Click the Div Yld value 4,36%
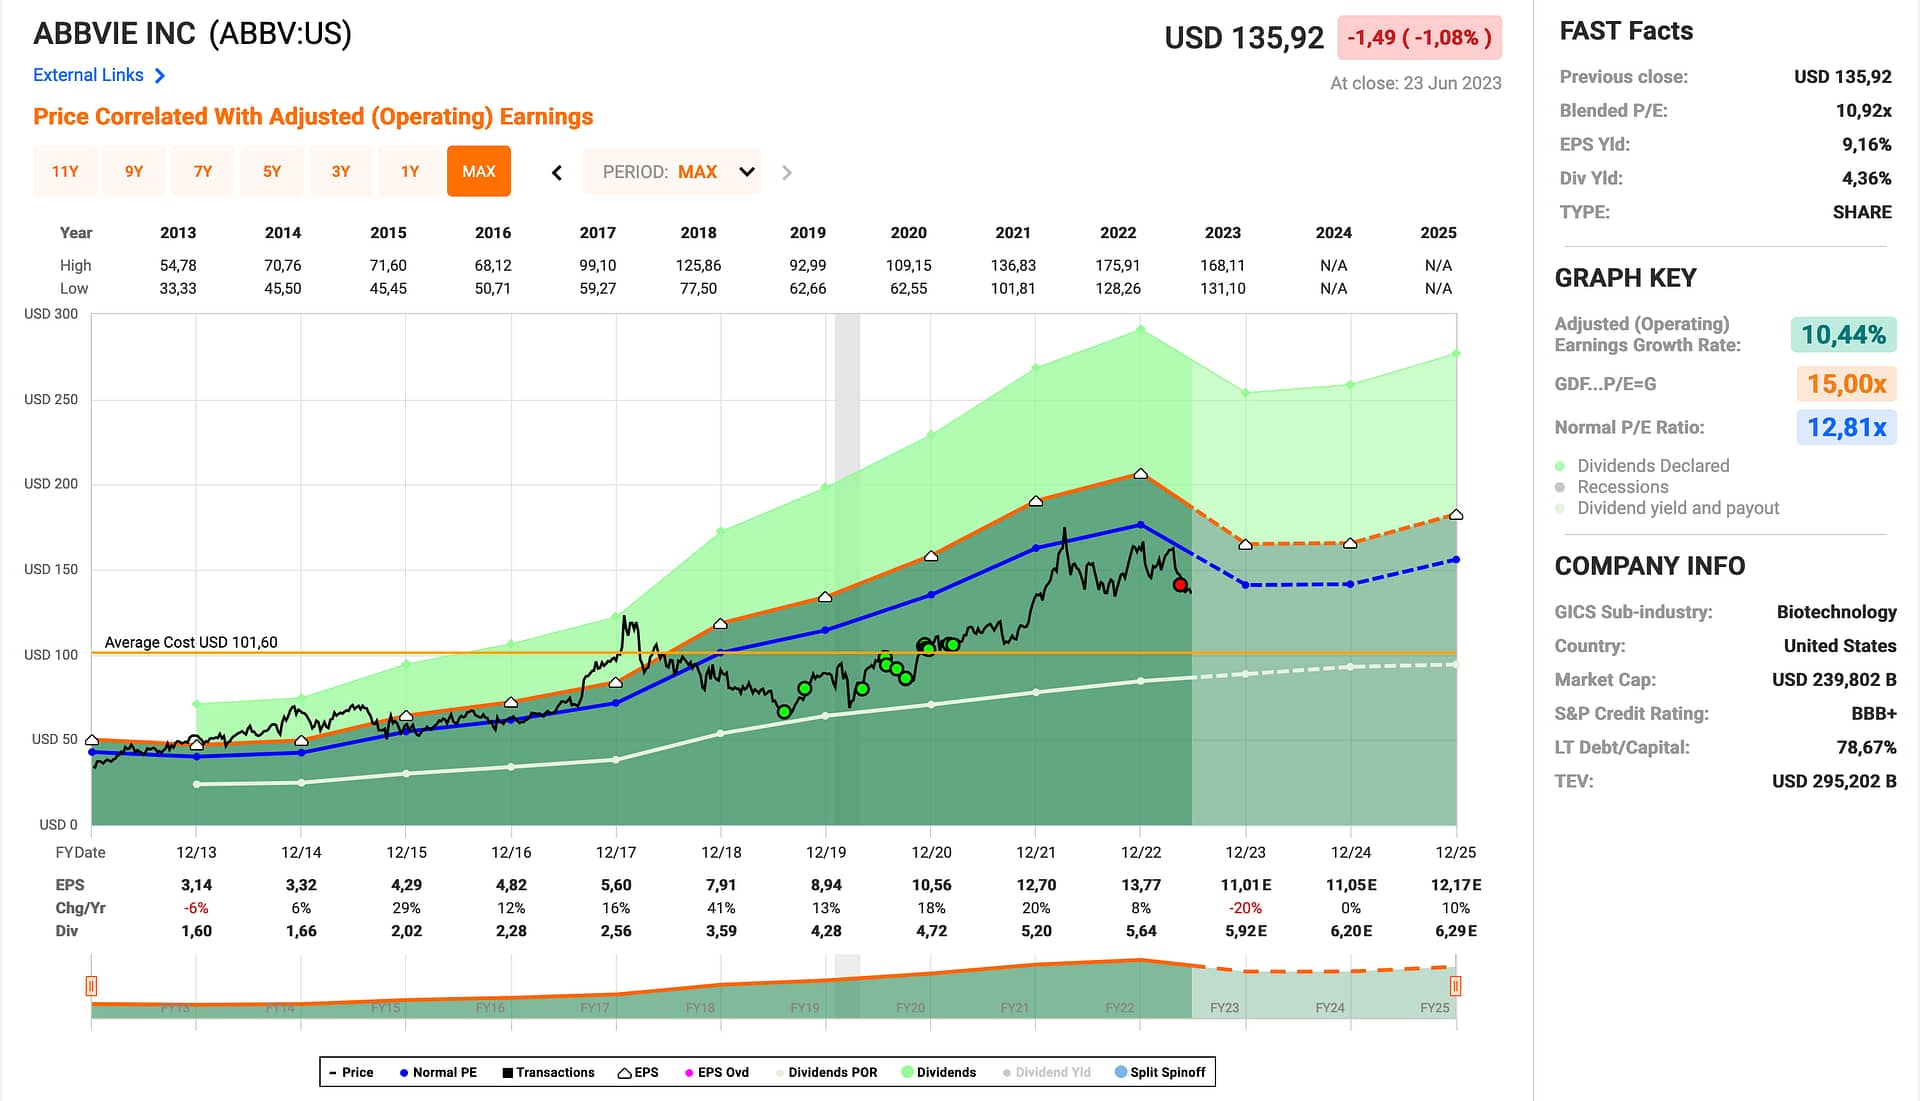1920x1101 pixels. coord(1866,179)
